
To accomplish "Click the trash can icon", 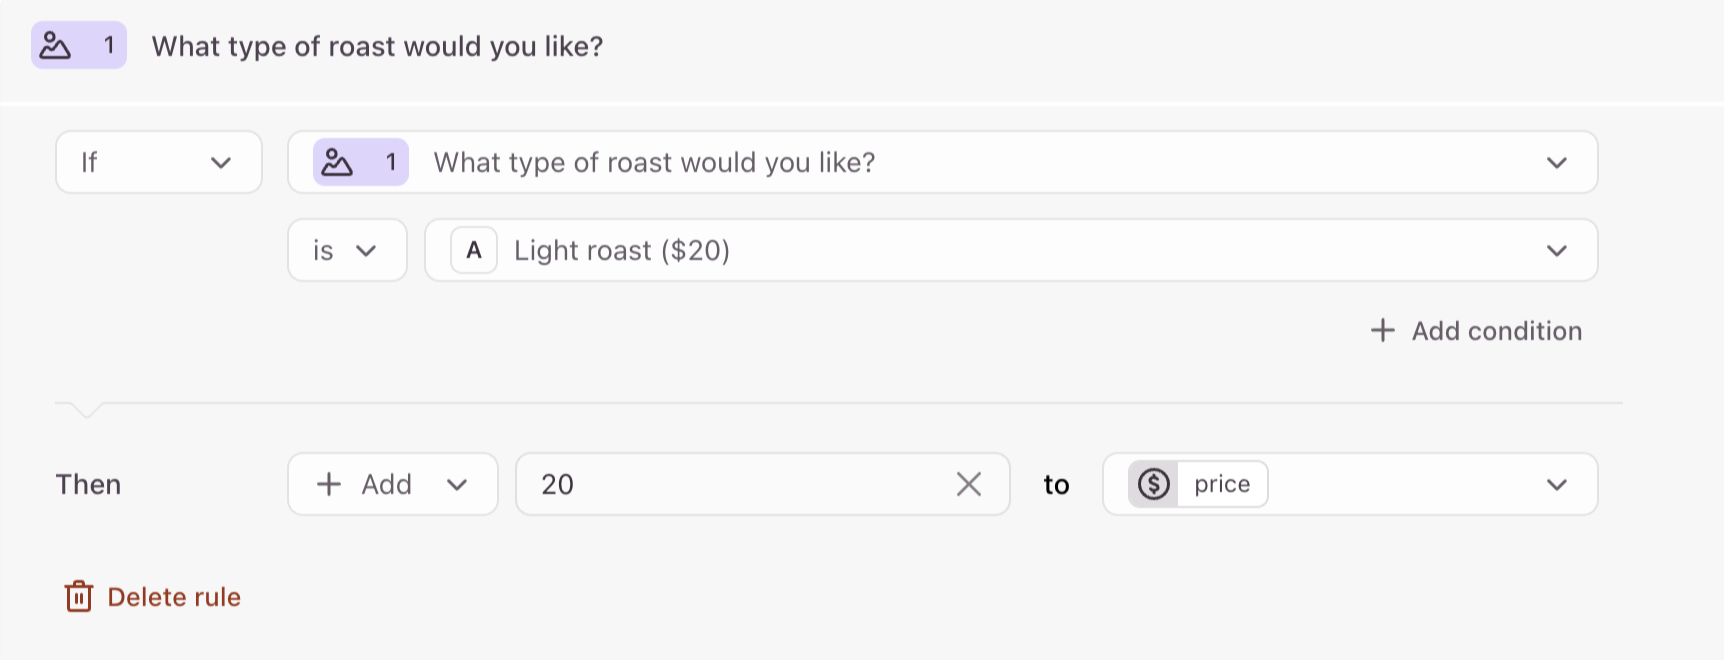I will 79,596.
